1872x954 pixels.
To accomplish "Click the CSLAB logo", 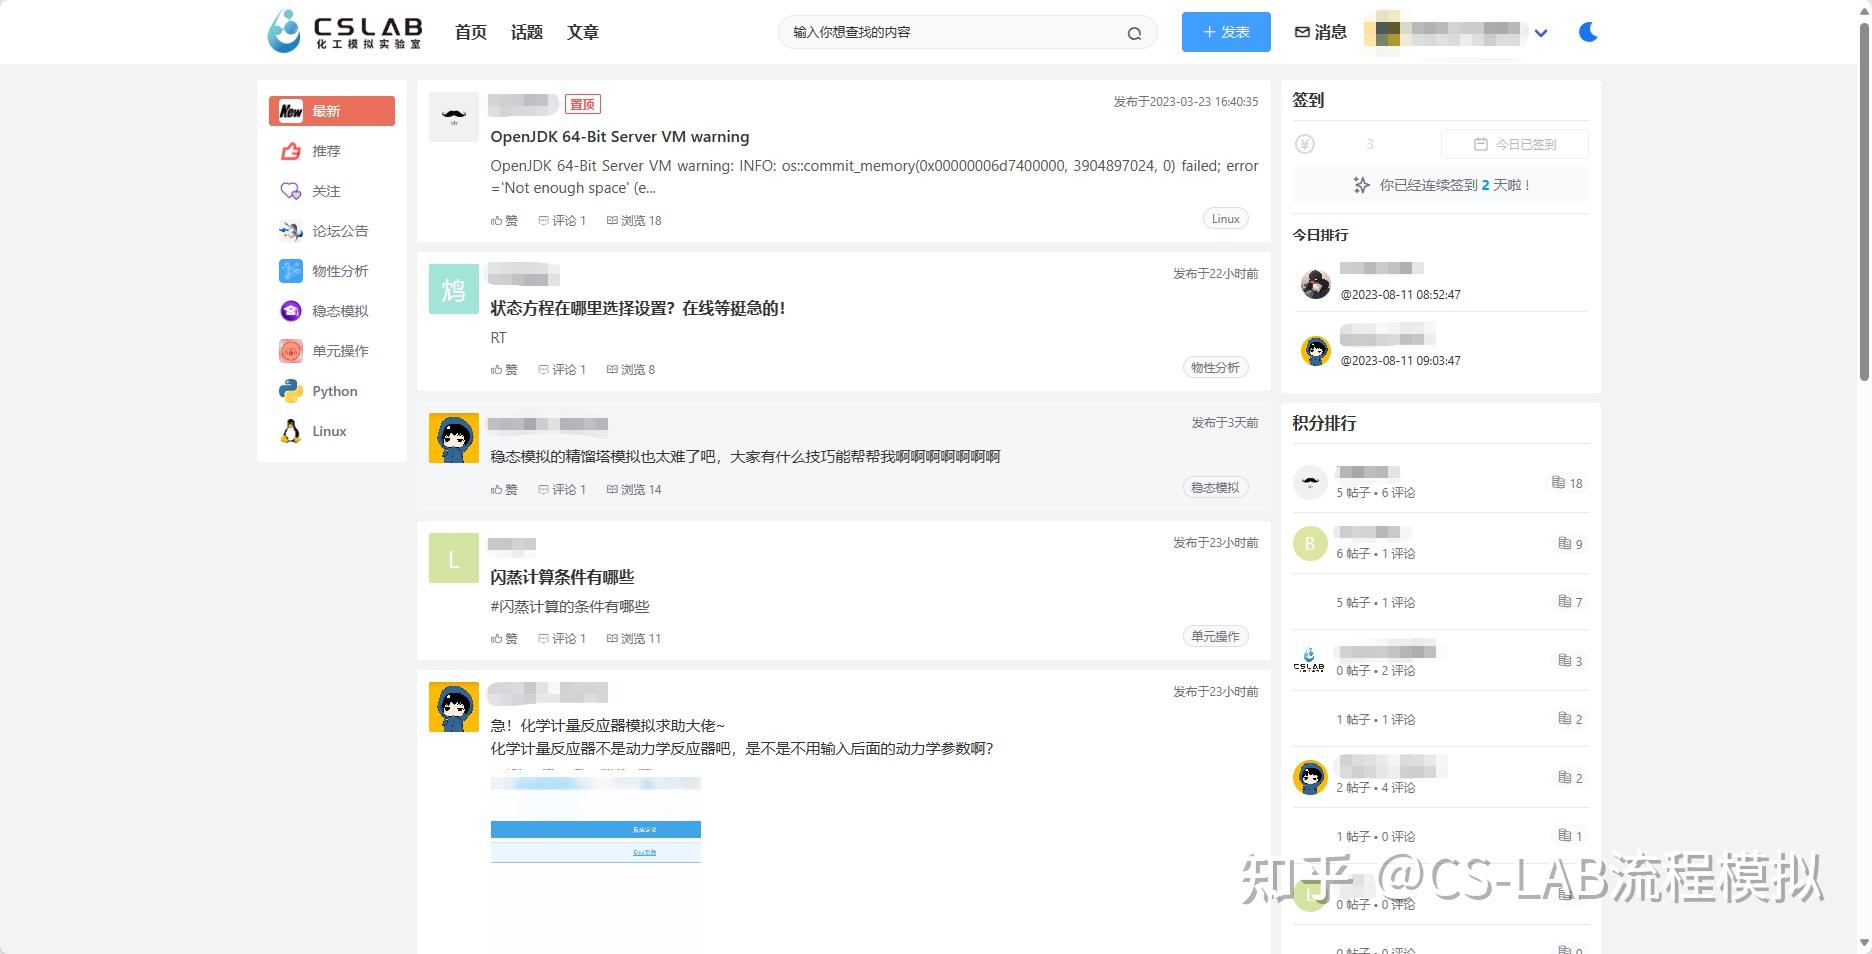I will tap(344, 31).
